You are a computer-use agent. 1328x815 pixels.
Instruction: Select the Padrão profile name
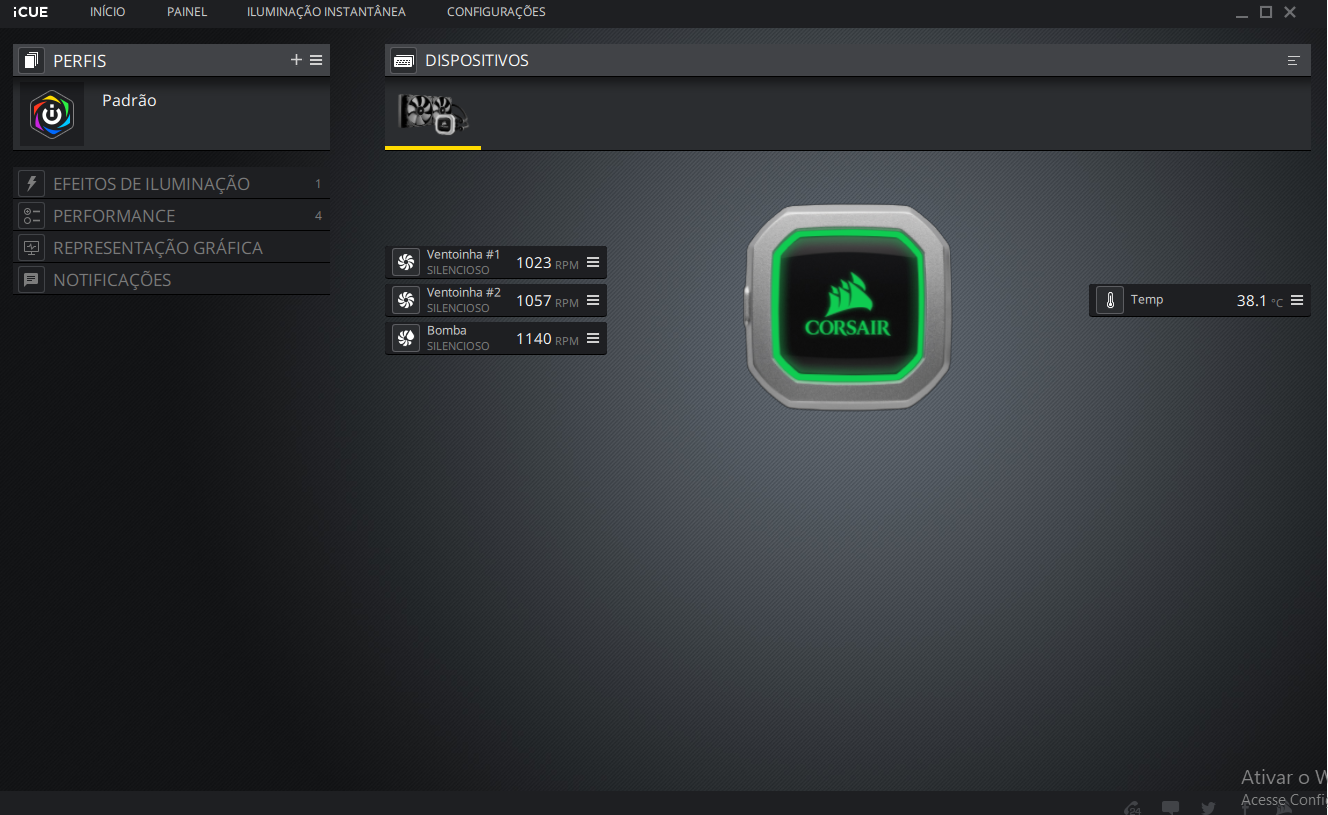pyautogui.click(x=129, y=100)
